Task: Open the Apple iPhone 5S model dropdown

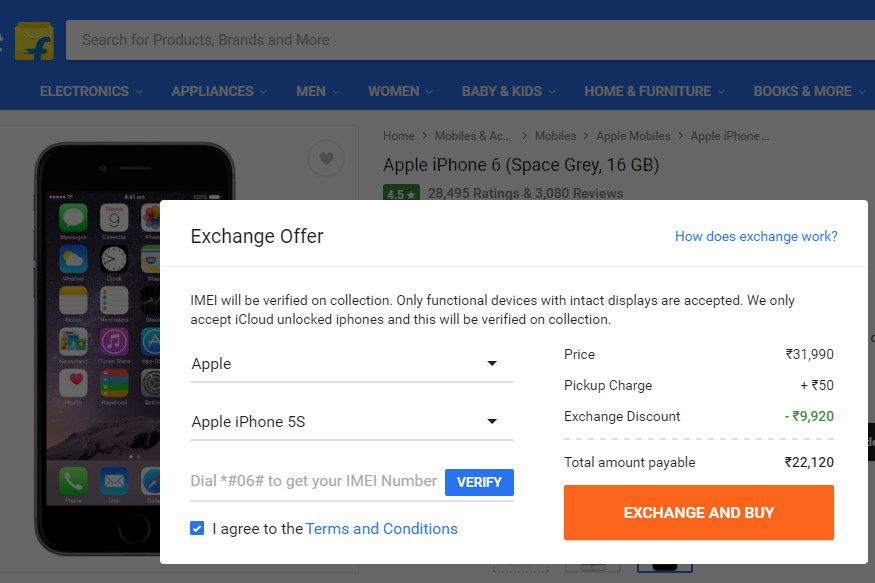Action: [351, 422]
